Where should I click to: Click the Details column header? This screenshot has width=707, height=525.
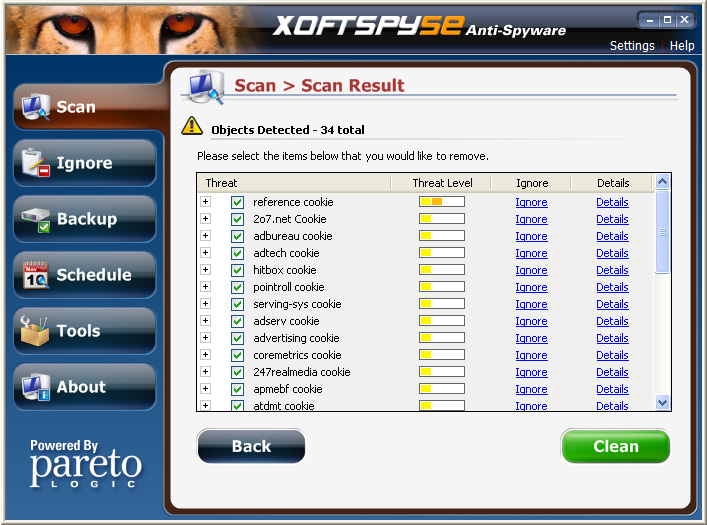[x=613, y=183]
